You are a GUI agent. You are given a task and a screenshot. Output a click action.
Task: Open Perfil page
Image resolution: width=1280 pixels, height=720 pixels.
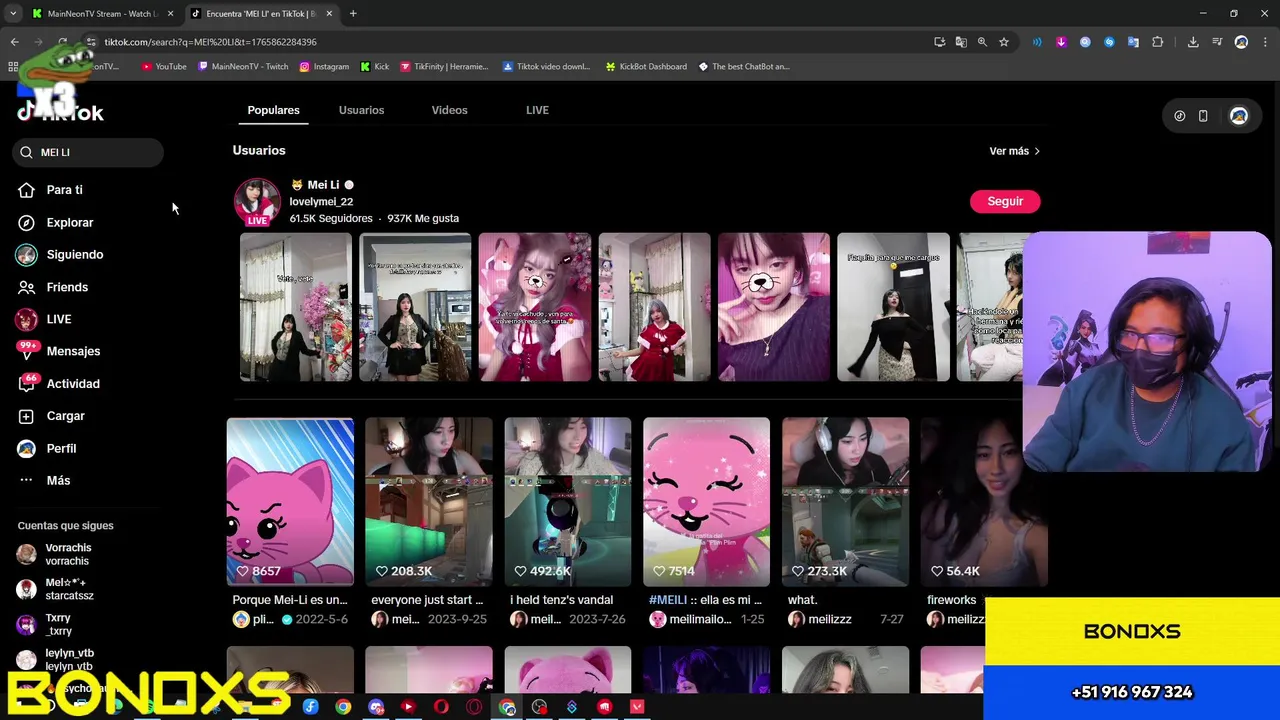(x=61, y=448)
